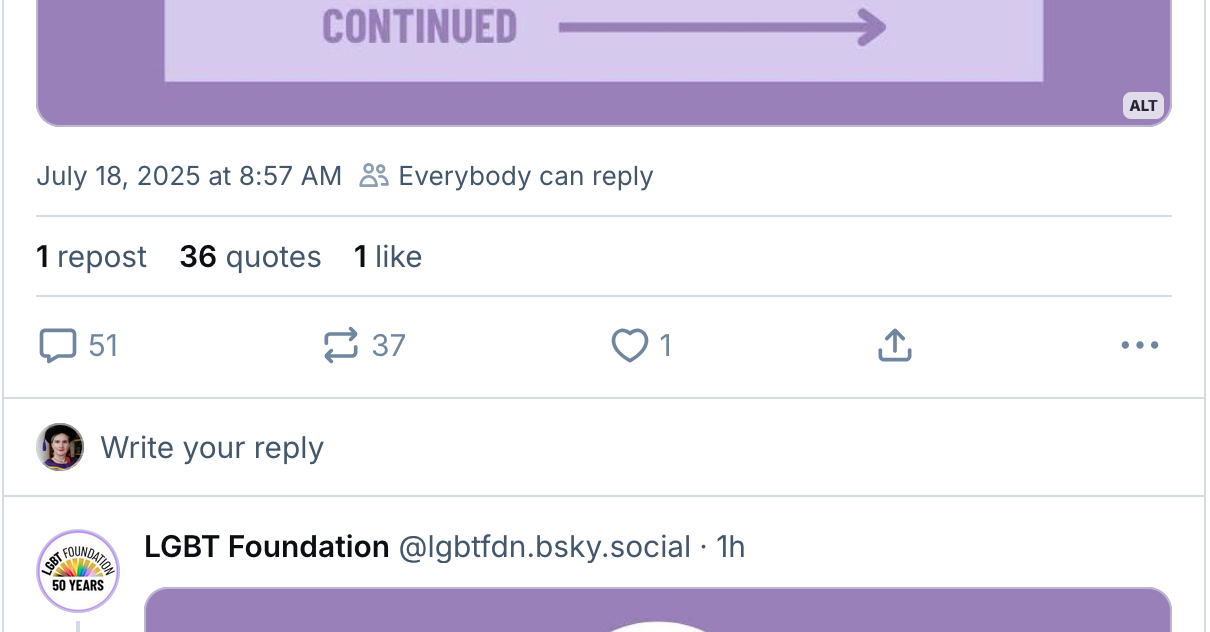View the 1 like list

tap(388, 257)
